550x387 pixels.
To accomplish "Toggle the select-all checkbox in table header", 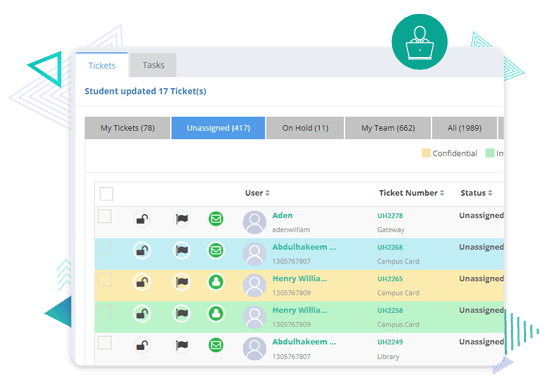I will [x=106, y=194].
